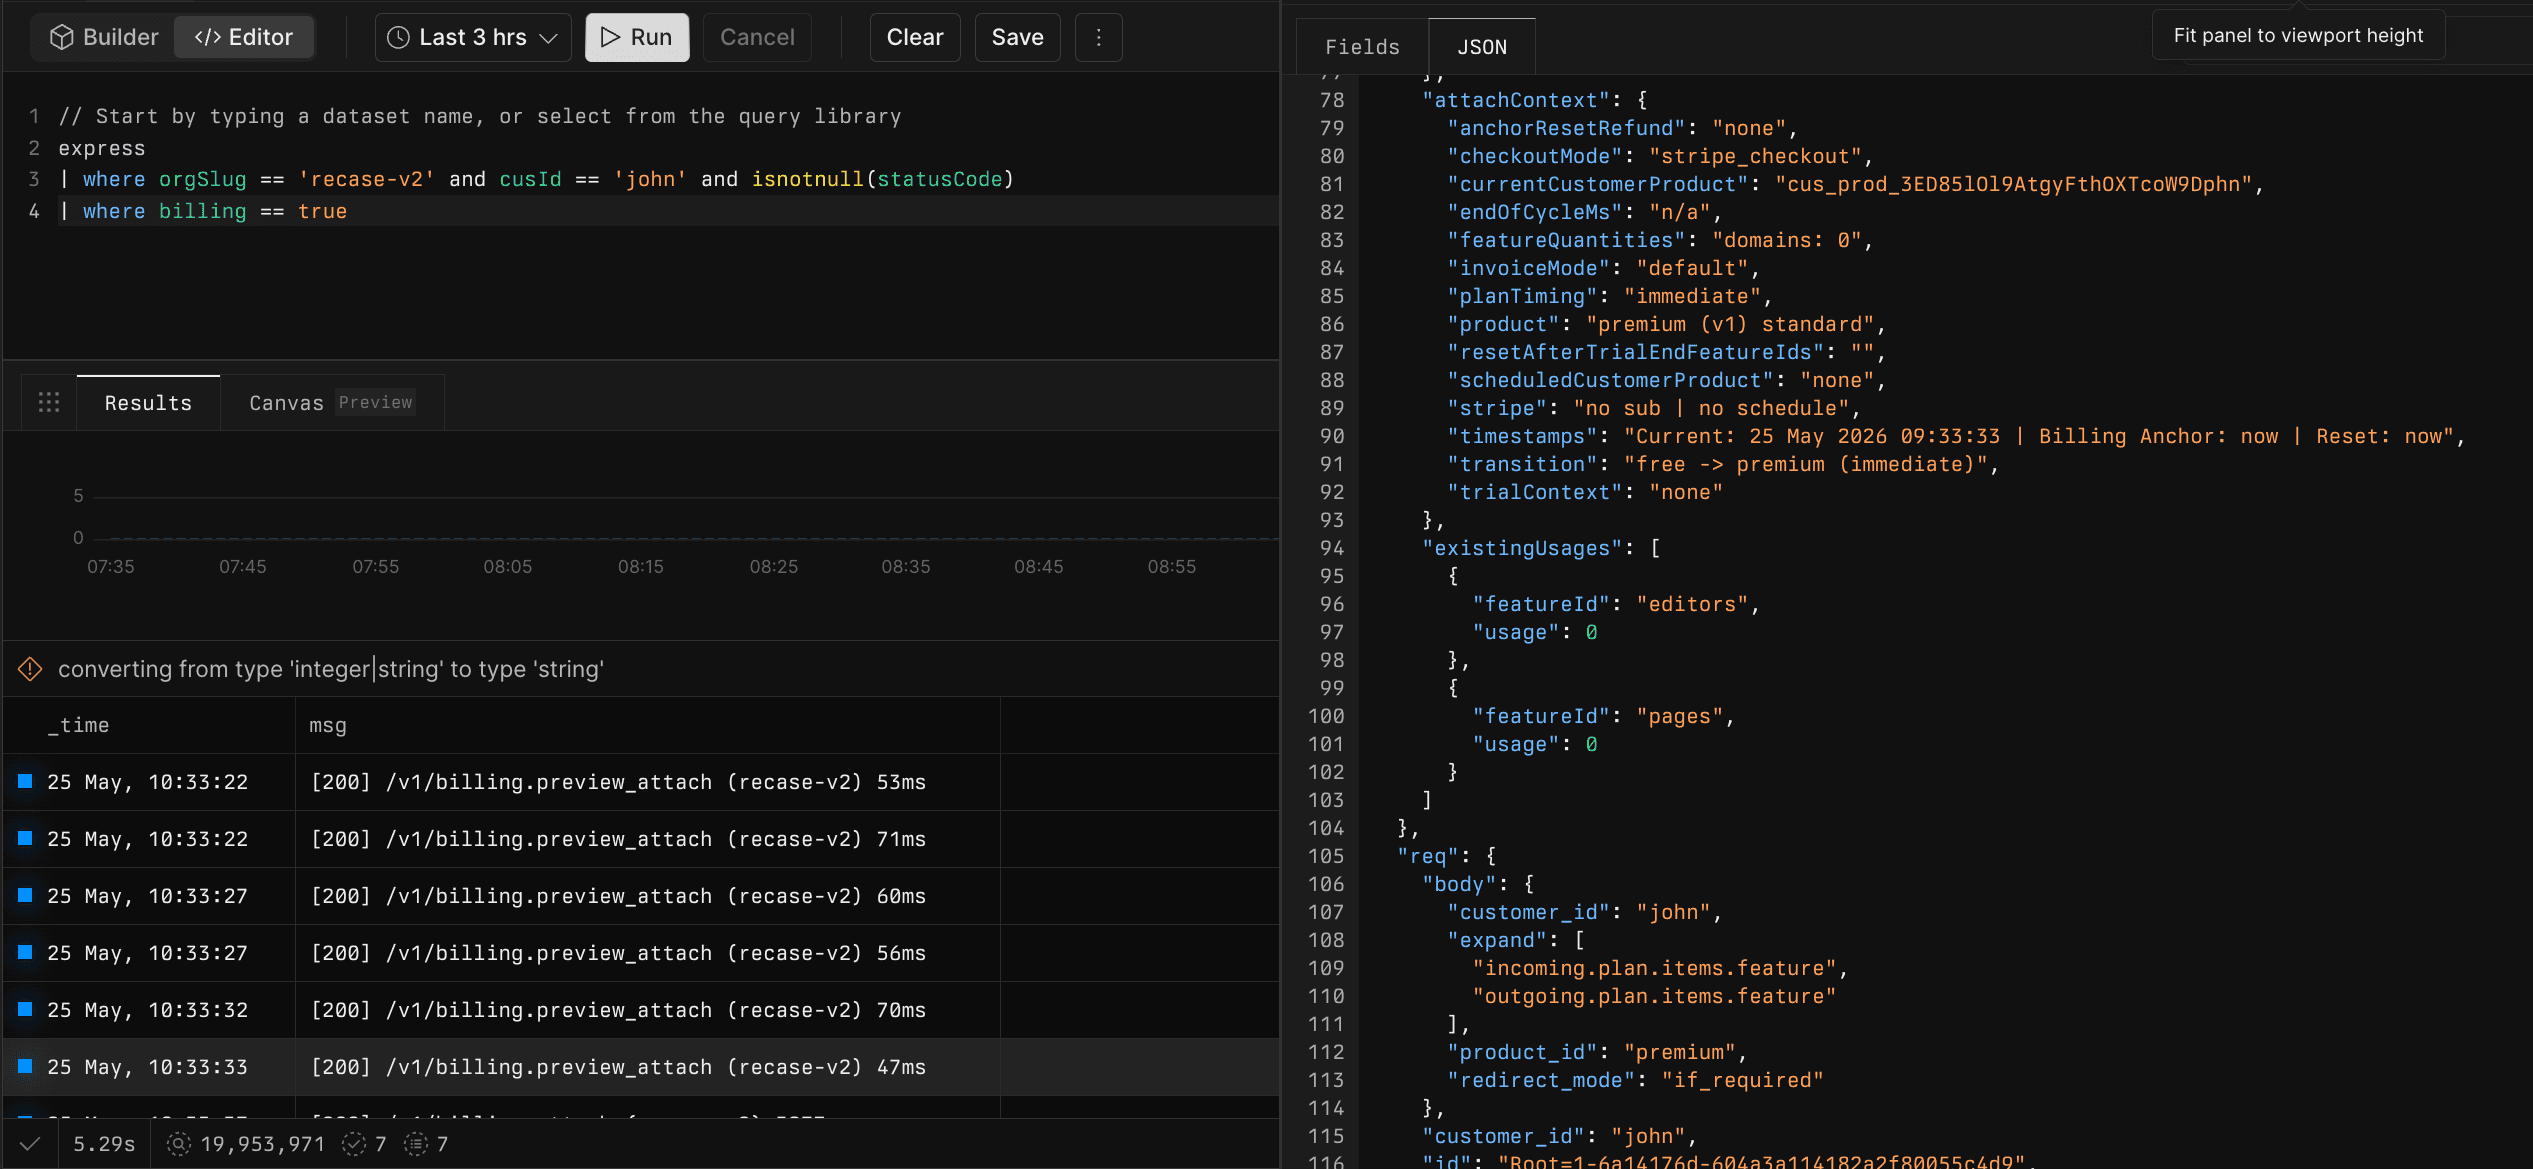This screenshot has height=1169, width=2533.
Task: Run the query
Action: (x=637, y=37)
